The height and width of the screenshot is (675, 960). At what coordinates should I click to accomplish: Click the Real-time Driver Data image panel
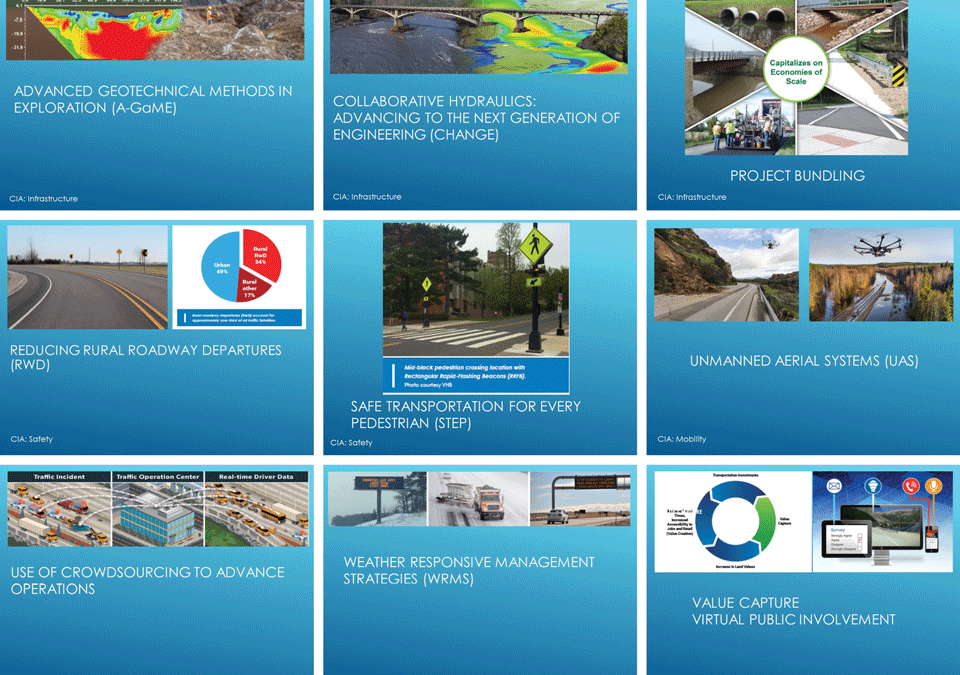(x=255, y=510)
